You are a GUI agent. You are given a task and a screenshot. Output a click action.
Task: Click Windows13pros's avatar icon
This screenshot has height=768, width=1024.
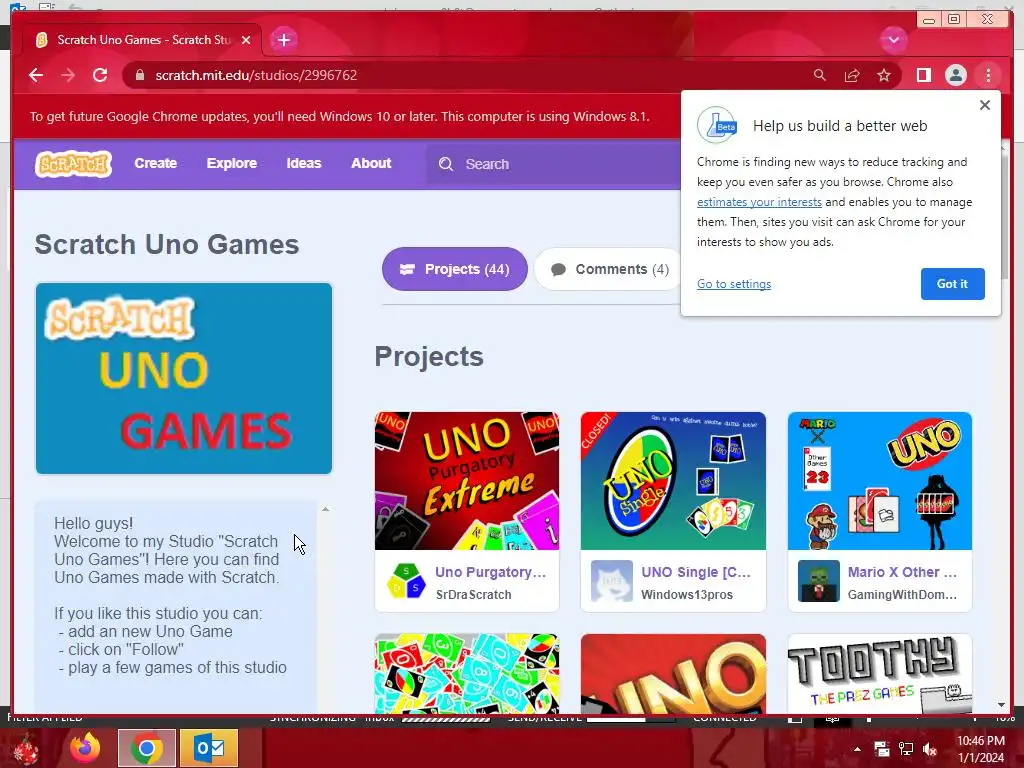(612, 581)
